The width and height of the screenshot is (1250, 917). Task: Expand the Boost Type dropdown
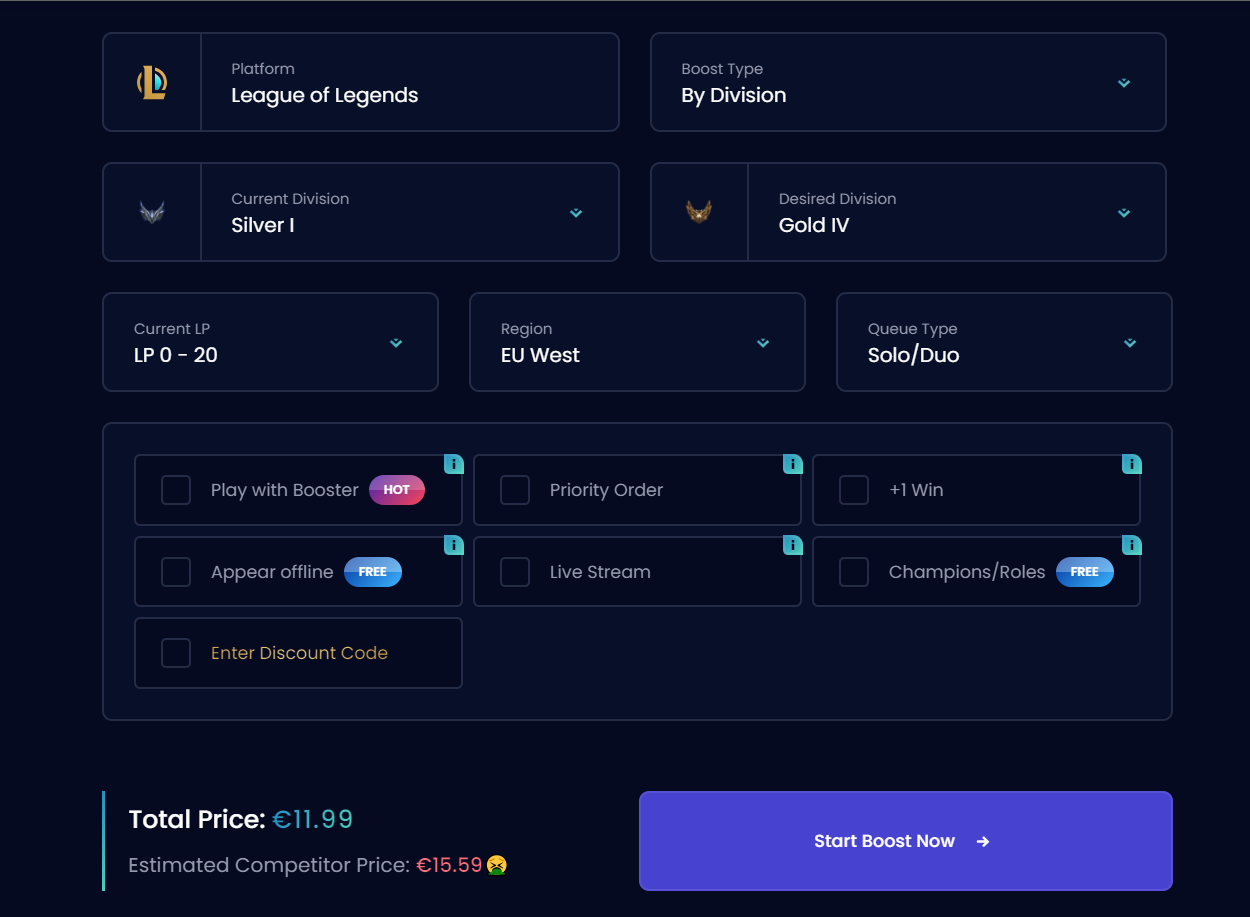coord(908,82)
